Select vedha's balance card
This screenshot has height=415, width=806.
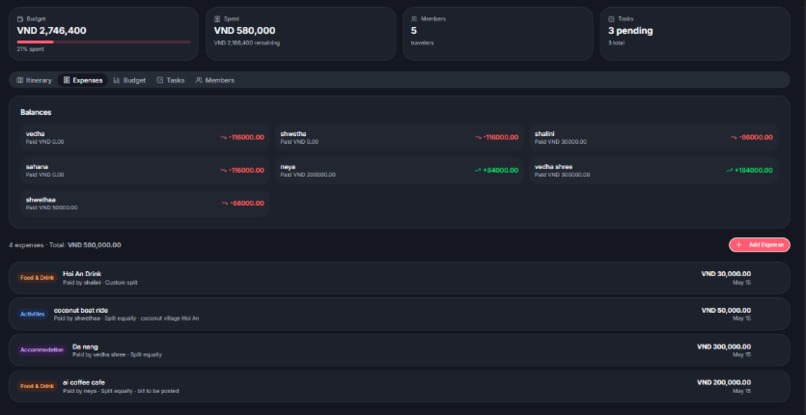(145, 137)
